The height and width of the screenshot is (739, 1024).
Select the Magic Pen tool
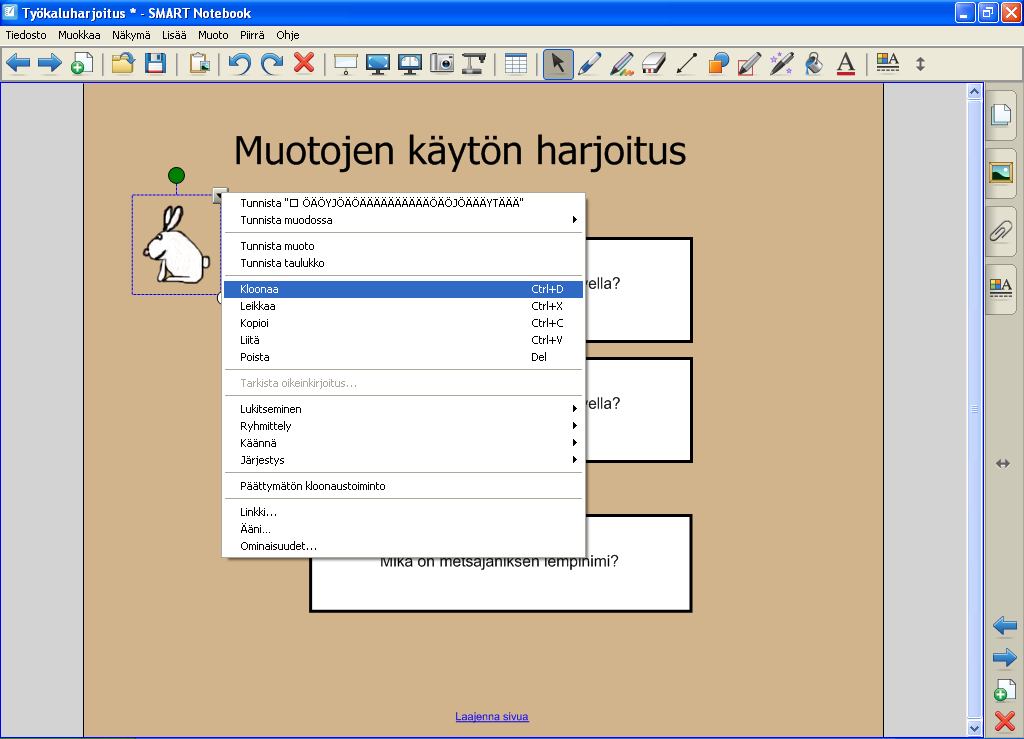(x=782, y=63)
